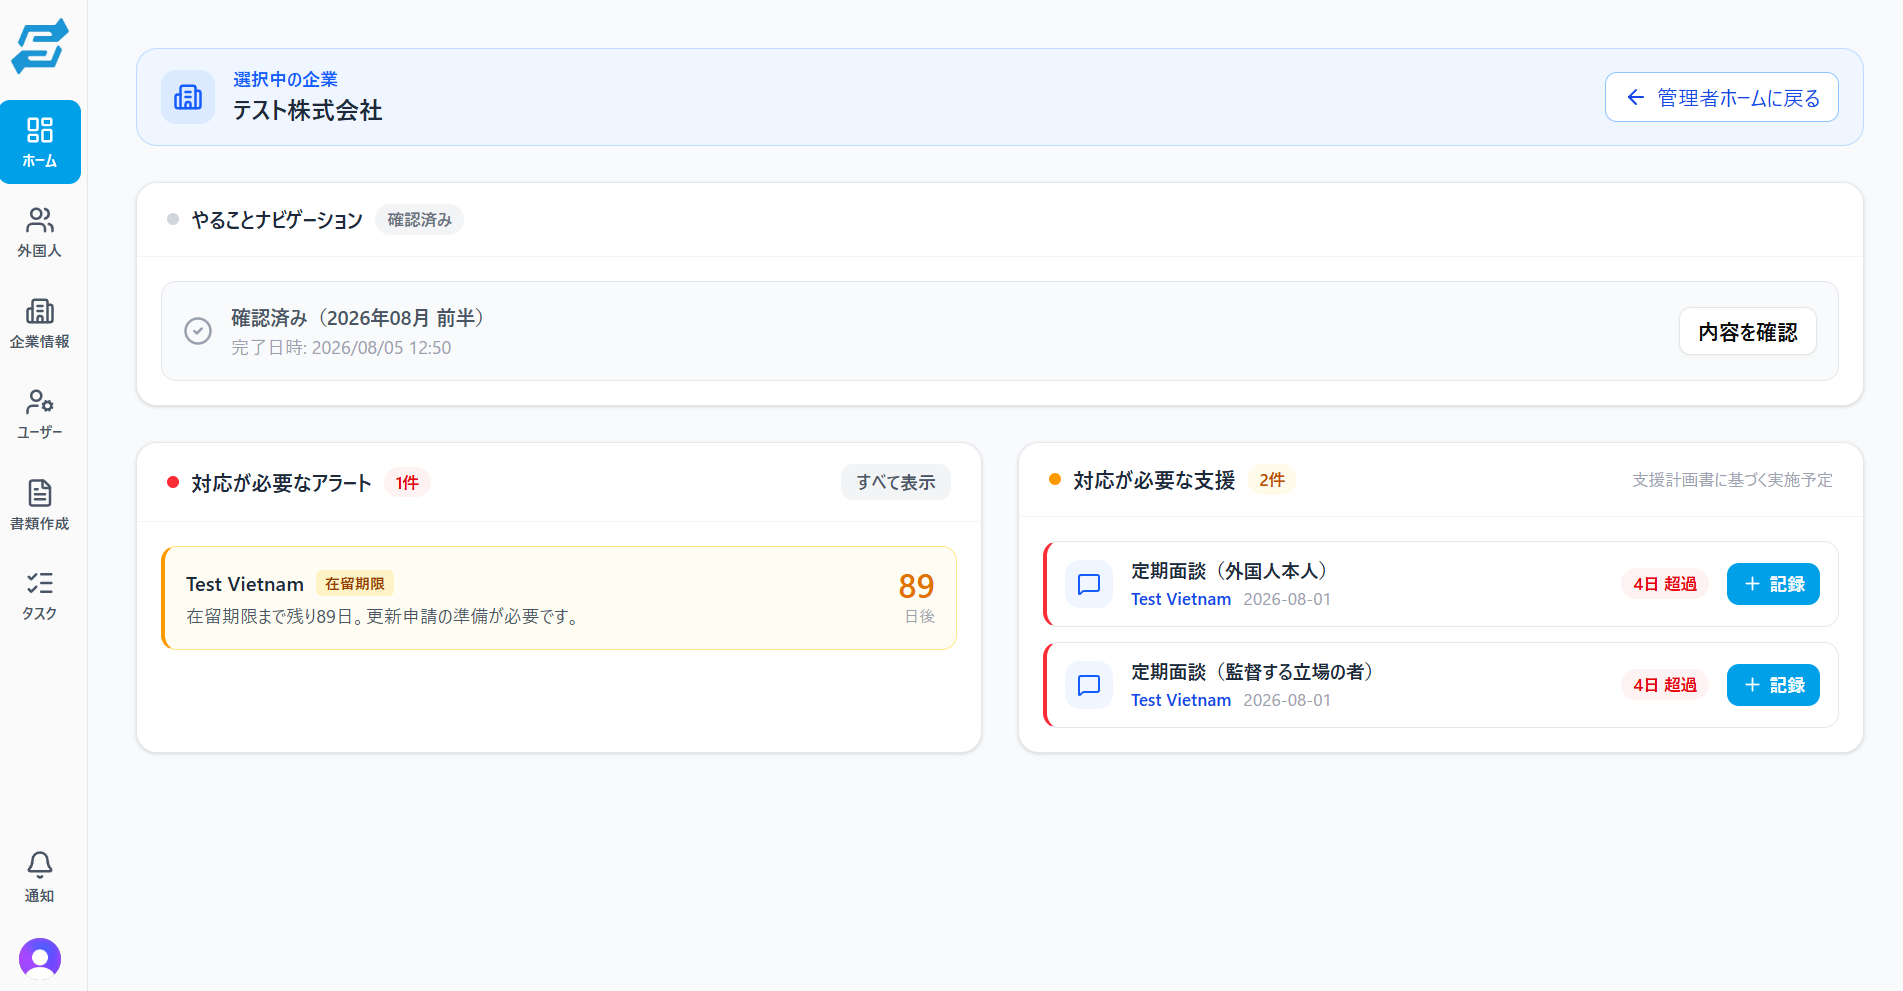Click the check circle icon next to 確認済み
1903x991 pixels.
198,331
